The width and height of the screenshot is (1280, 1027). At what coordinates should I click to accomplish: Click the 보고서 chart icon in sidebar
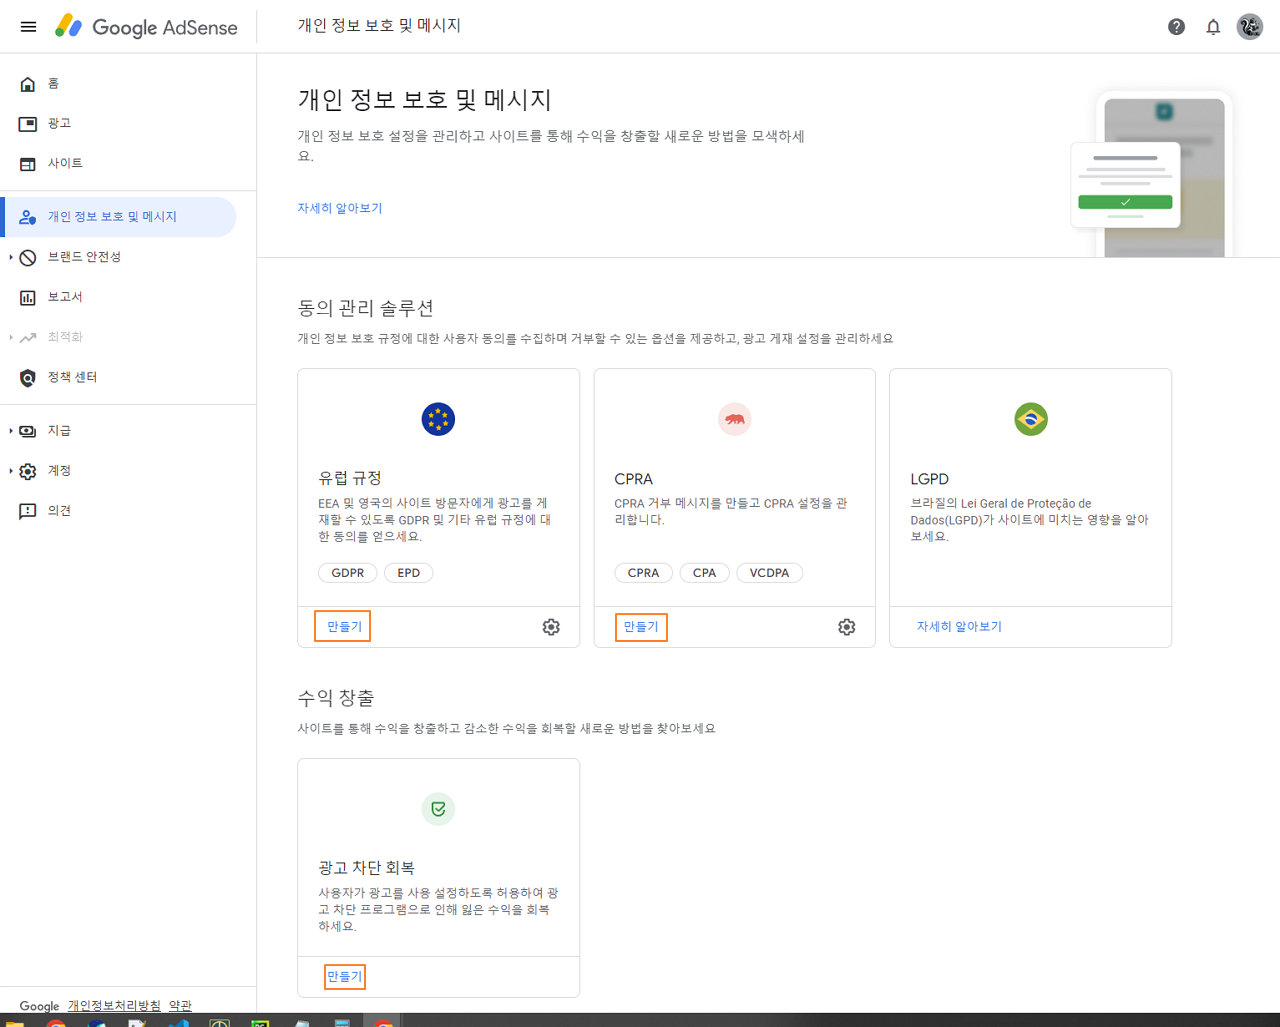click(28, 298)
